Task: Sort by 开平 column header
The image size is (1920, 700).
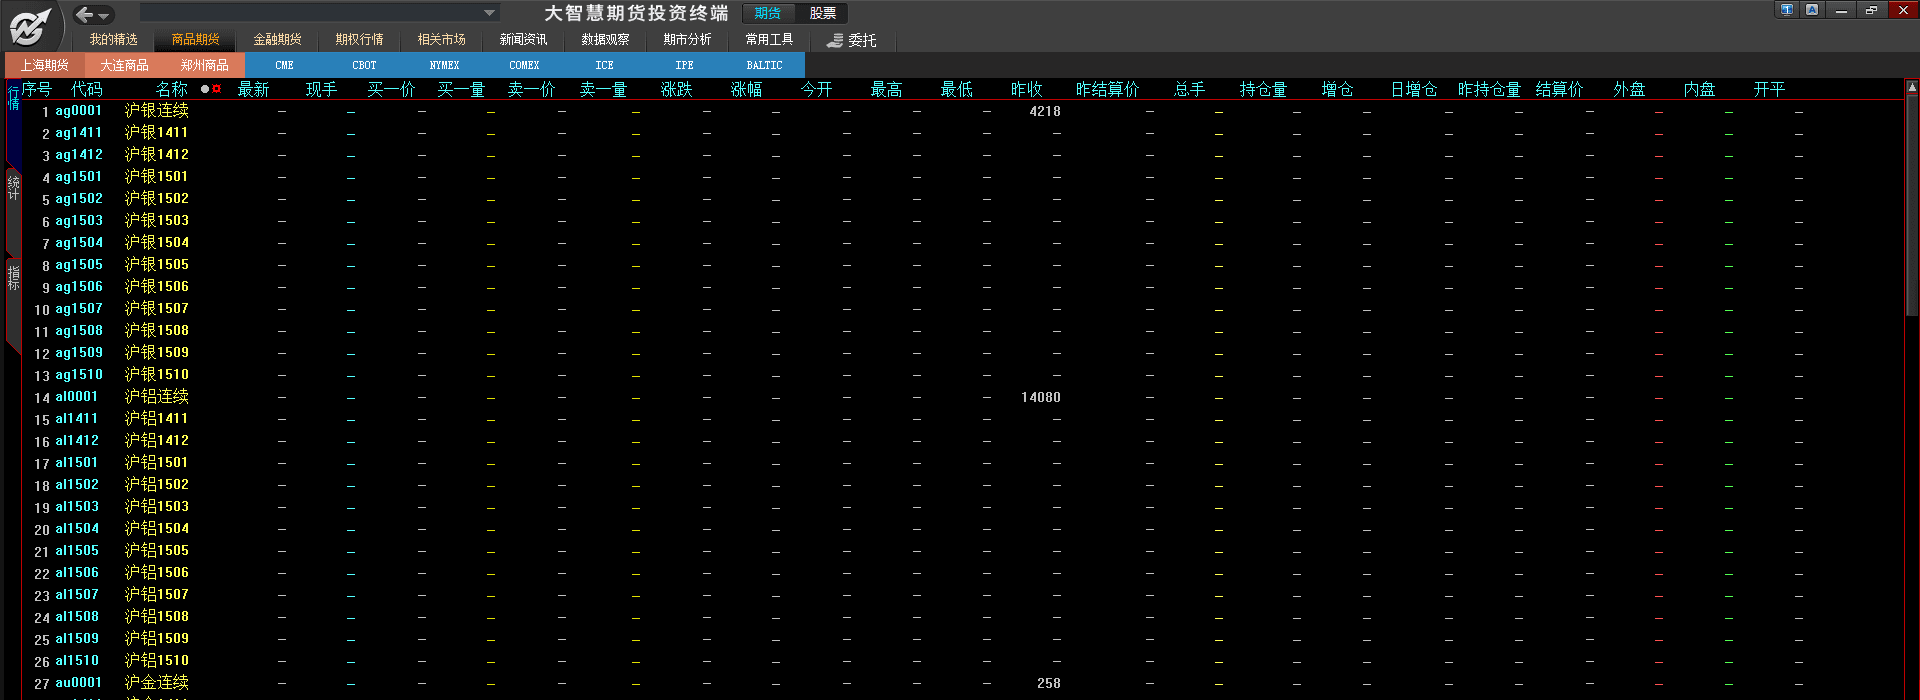Action: pyautogui.click(x=1769, y=89)
